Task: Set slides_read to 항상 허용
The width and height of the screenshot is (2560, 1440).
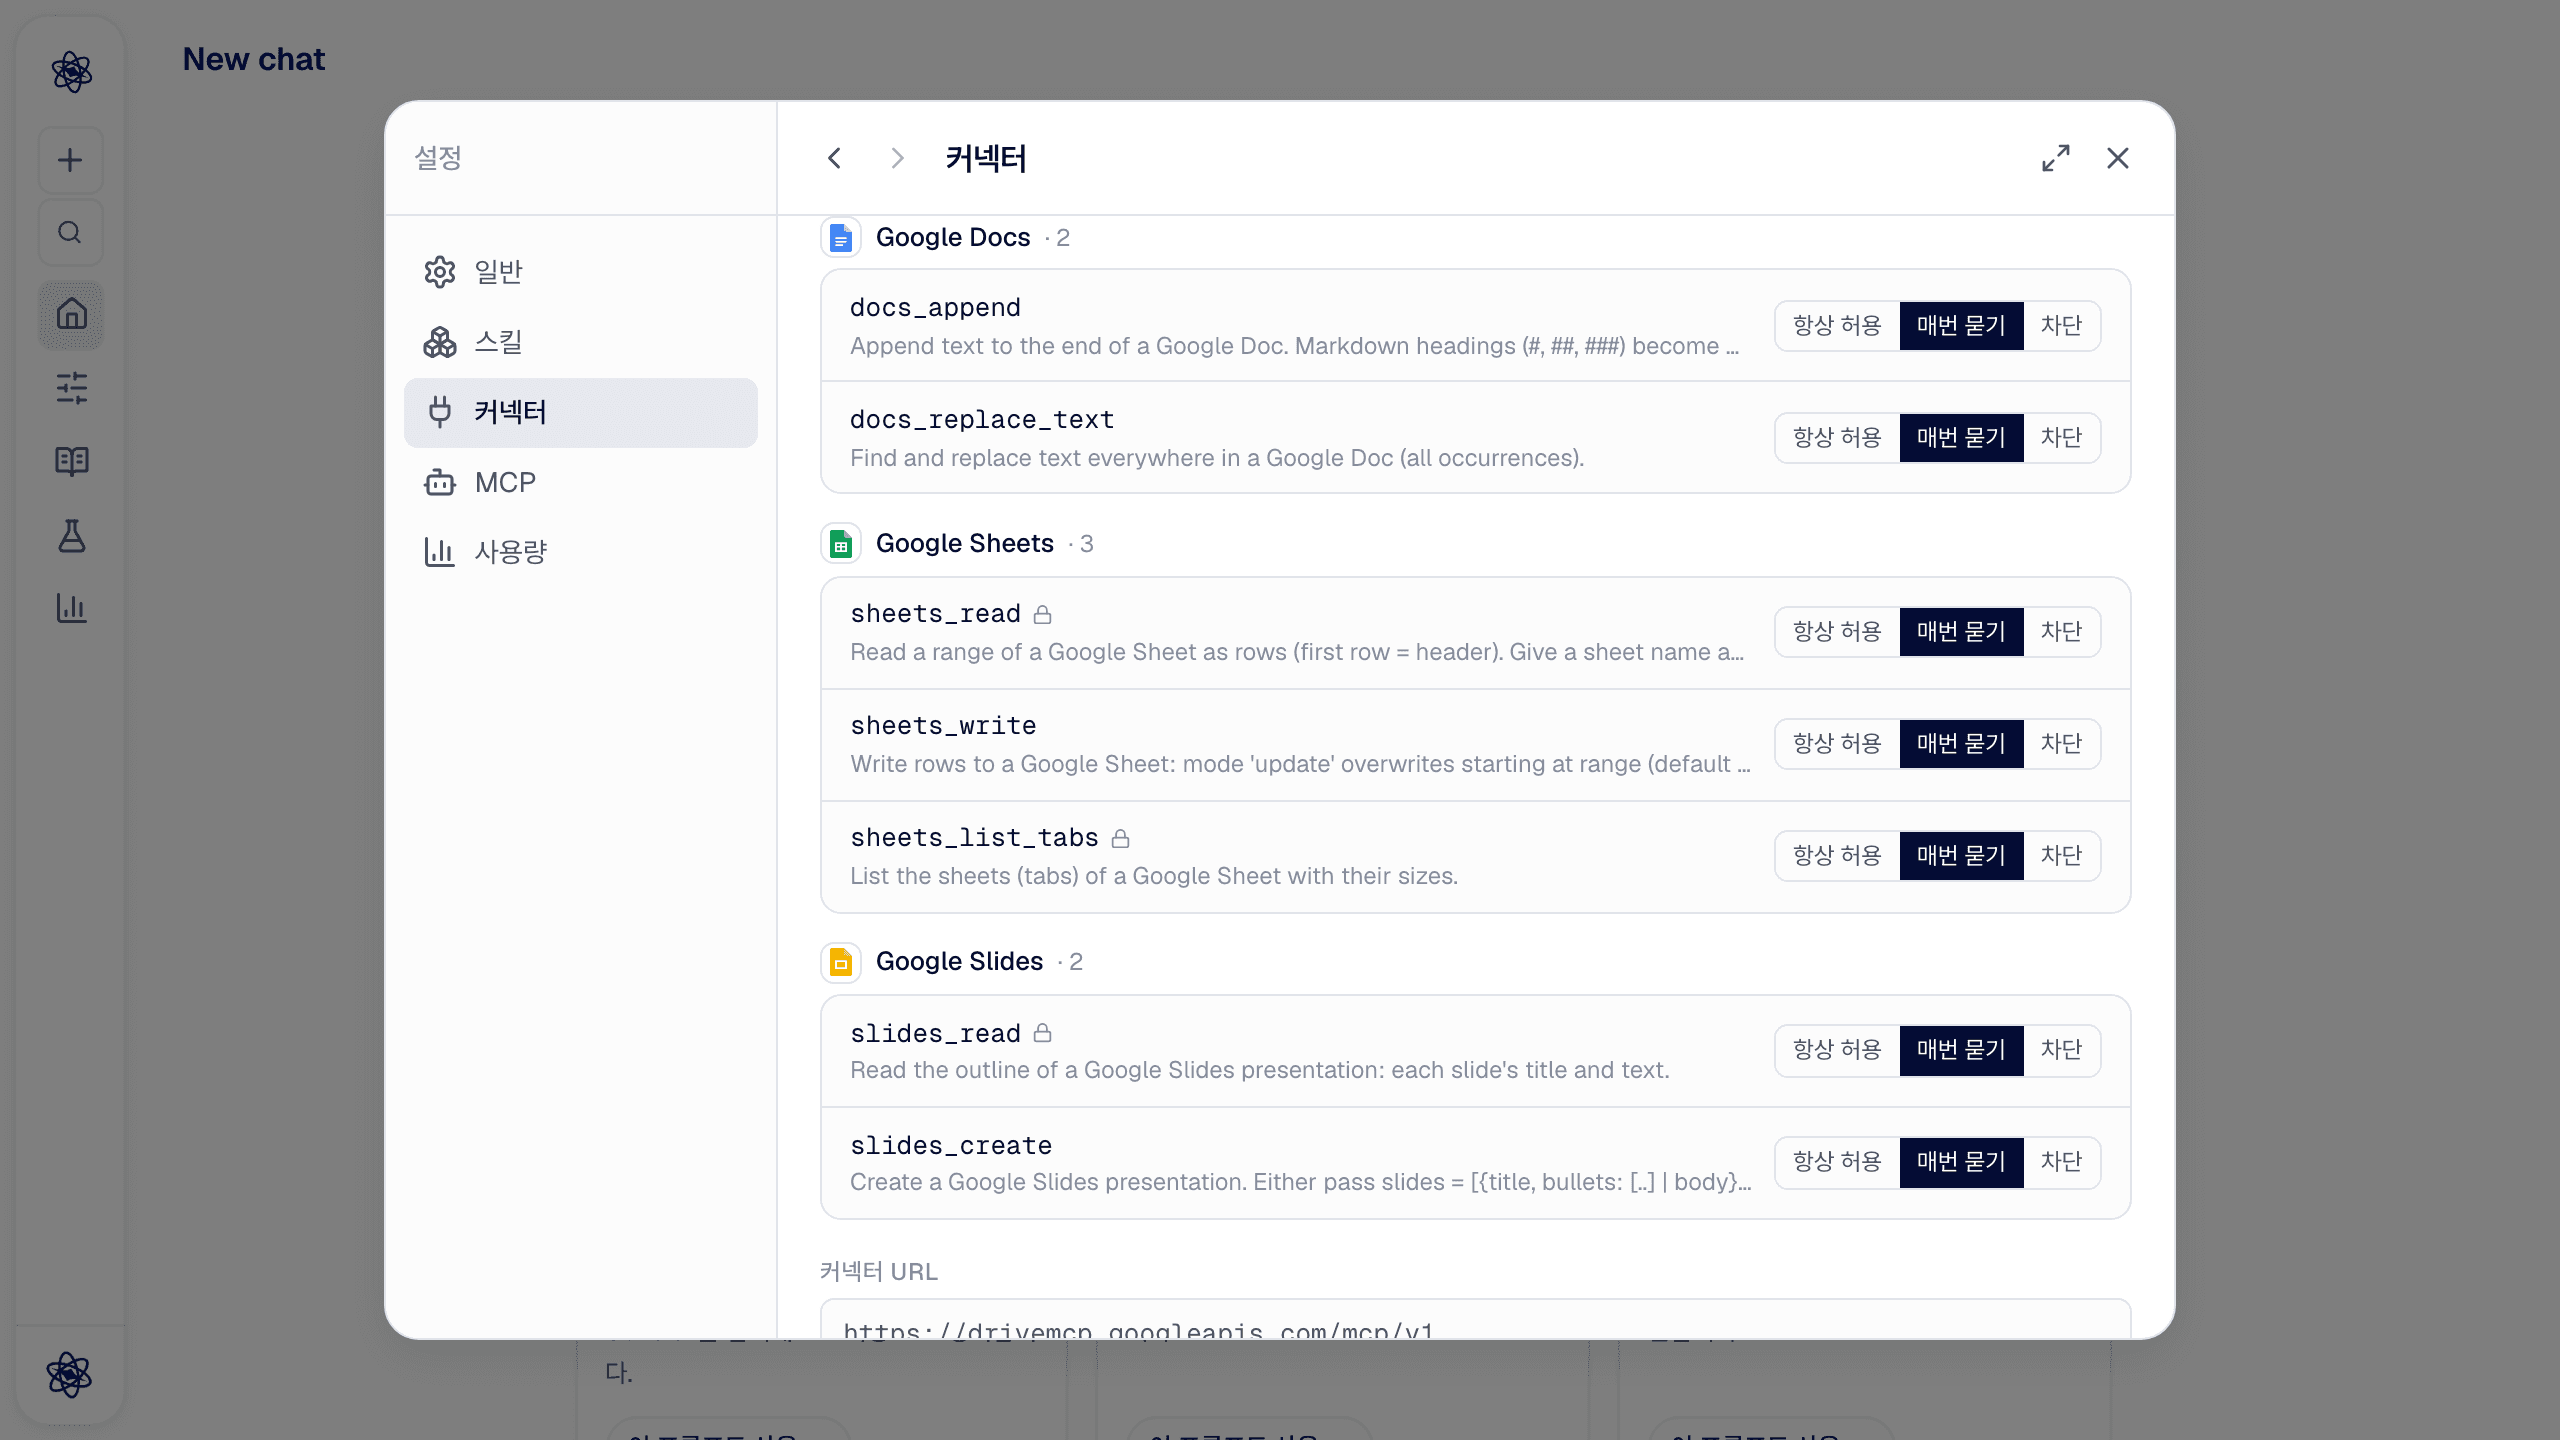Action: (1837, 1050)
